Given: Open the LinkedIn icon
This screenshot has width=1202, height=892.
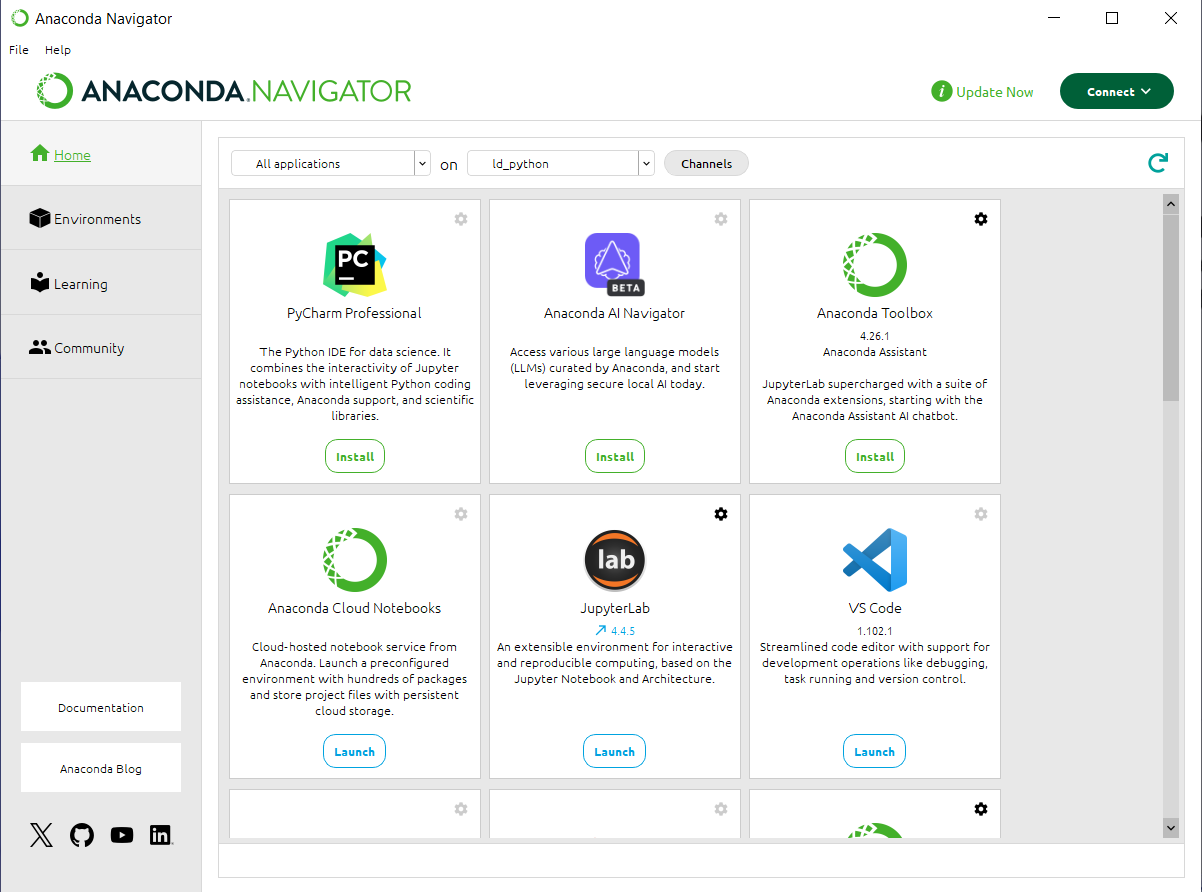Looking at the screenshot, I should point(160,835).
